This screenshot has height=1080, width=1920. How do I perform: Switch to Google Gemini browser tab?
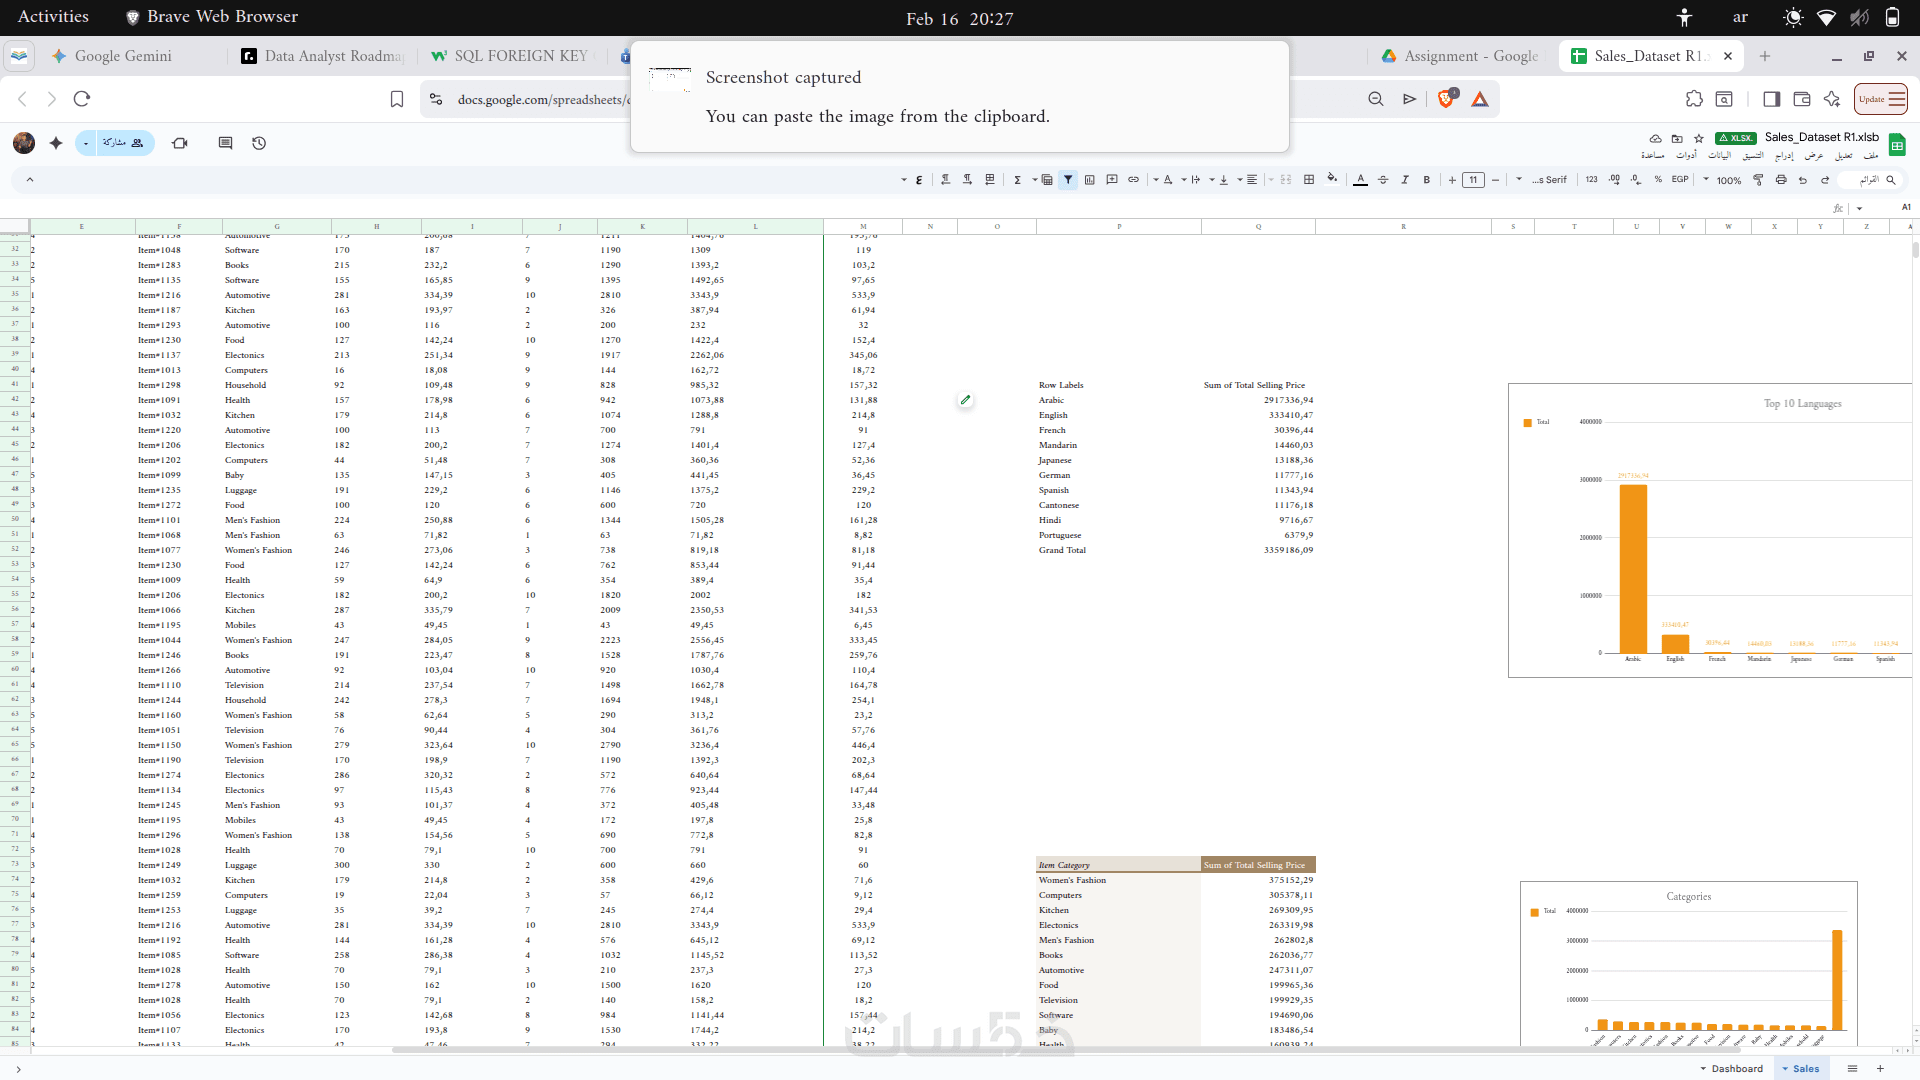(x=123, y=56)
